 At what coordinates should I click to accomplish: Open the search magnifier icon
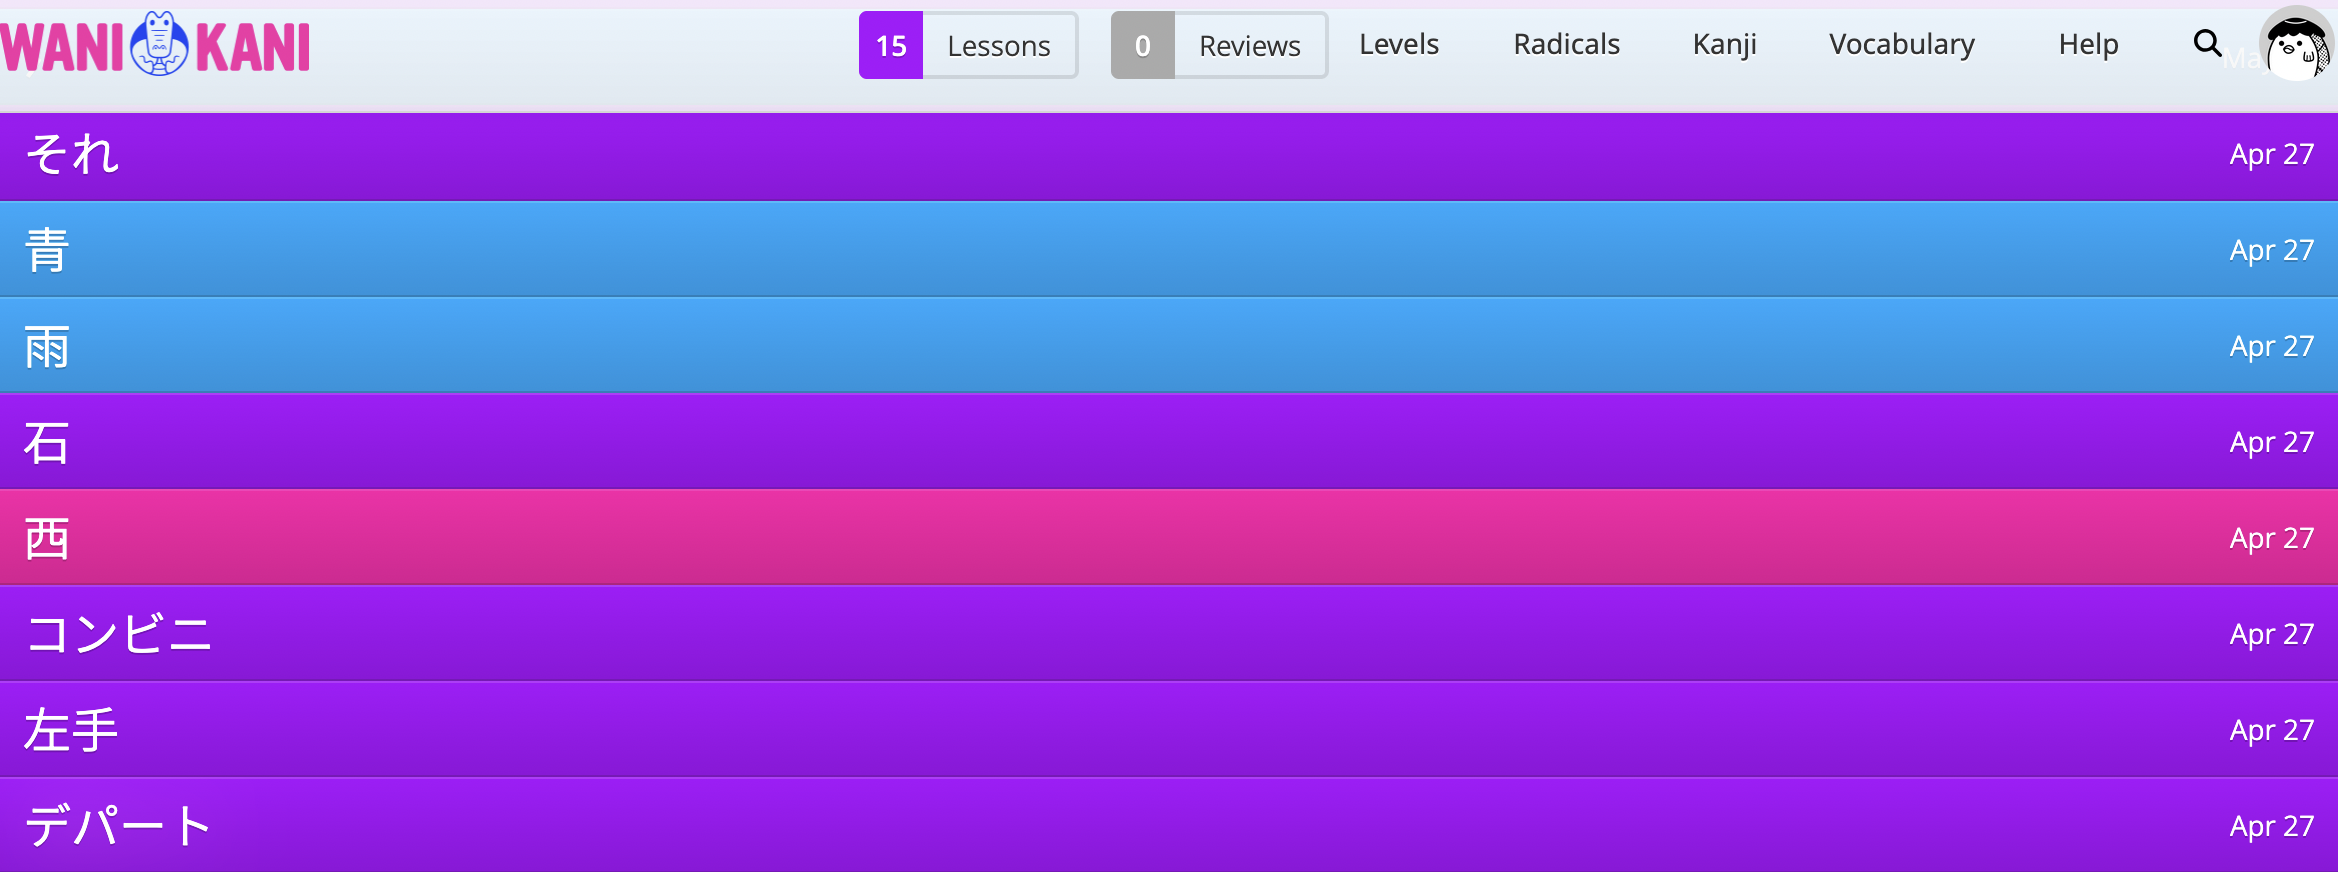tap(2207, 43)
